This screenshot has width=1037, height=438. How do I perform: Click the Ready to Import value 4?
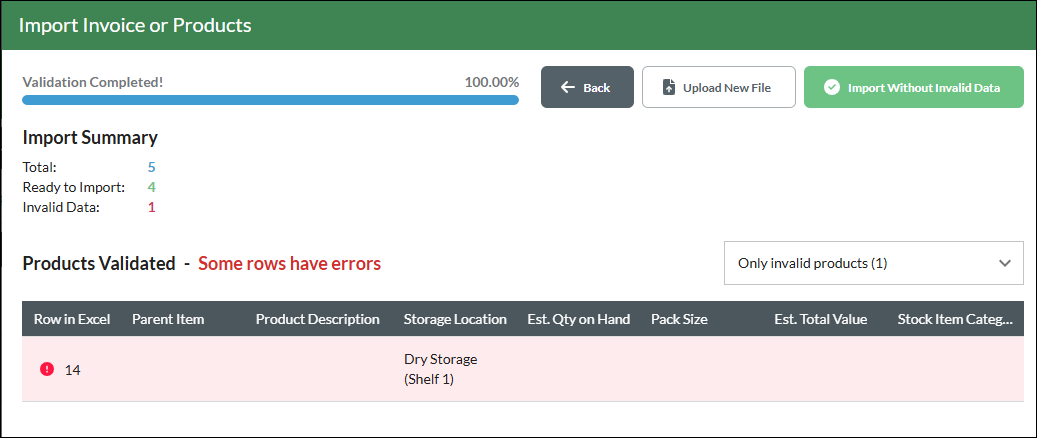(x=151, y=187)
